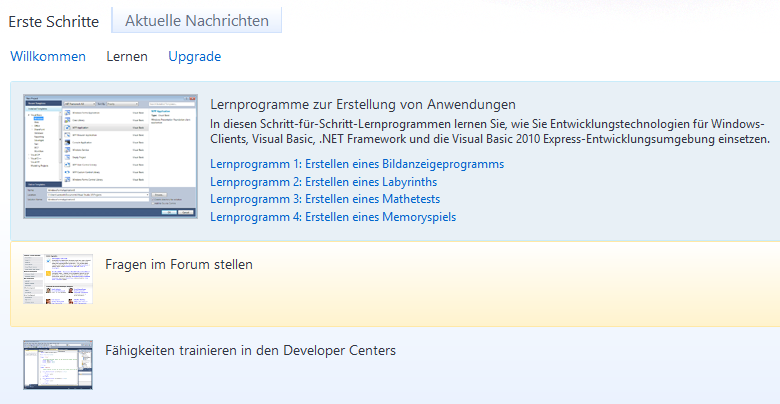The width and height of the screenshot is (780, 404).
Task: Go to the Willkommen section
Action: coord(48,57)
